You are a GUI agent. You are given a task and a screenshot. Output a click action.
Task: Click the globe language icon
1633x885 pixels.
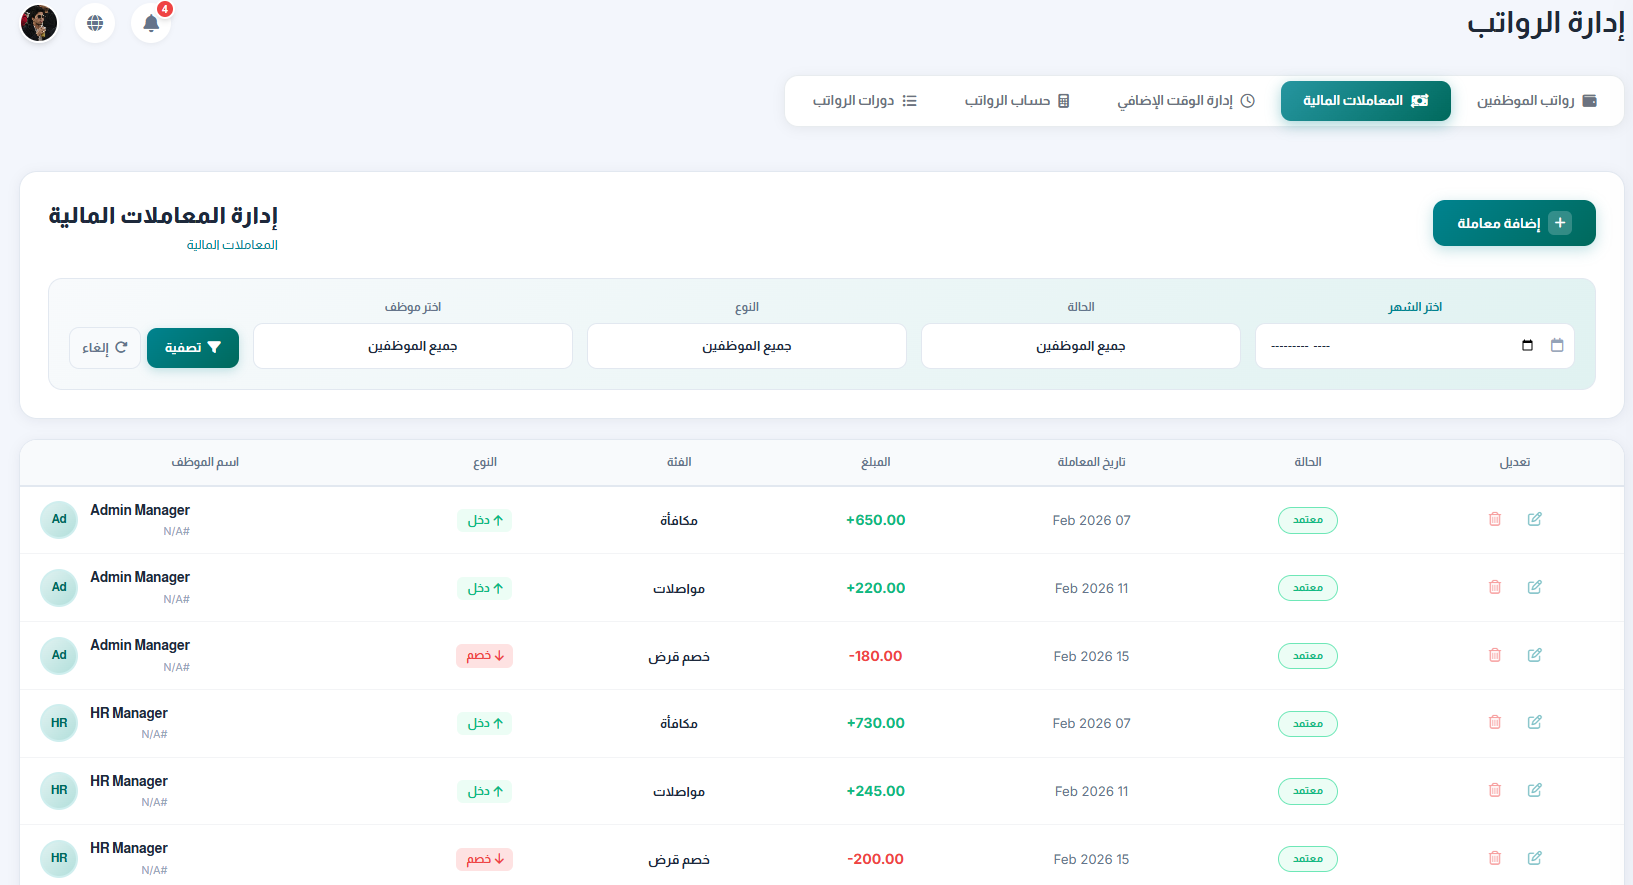[95, 23]
